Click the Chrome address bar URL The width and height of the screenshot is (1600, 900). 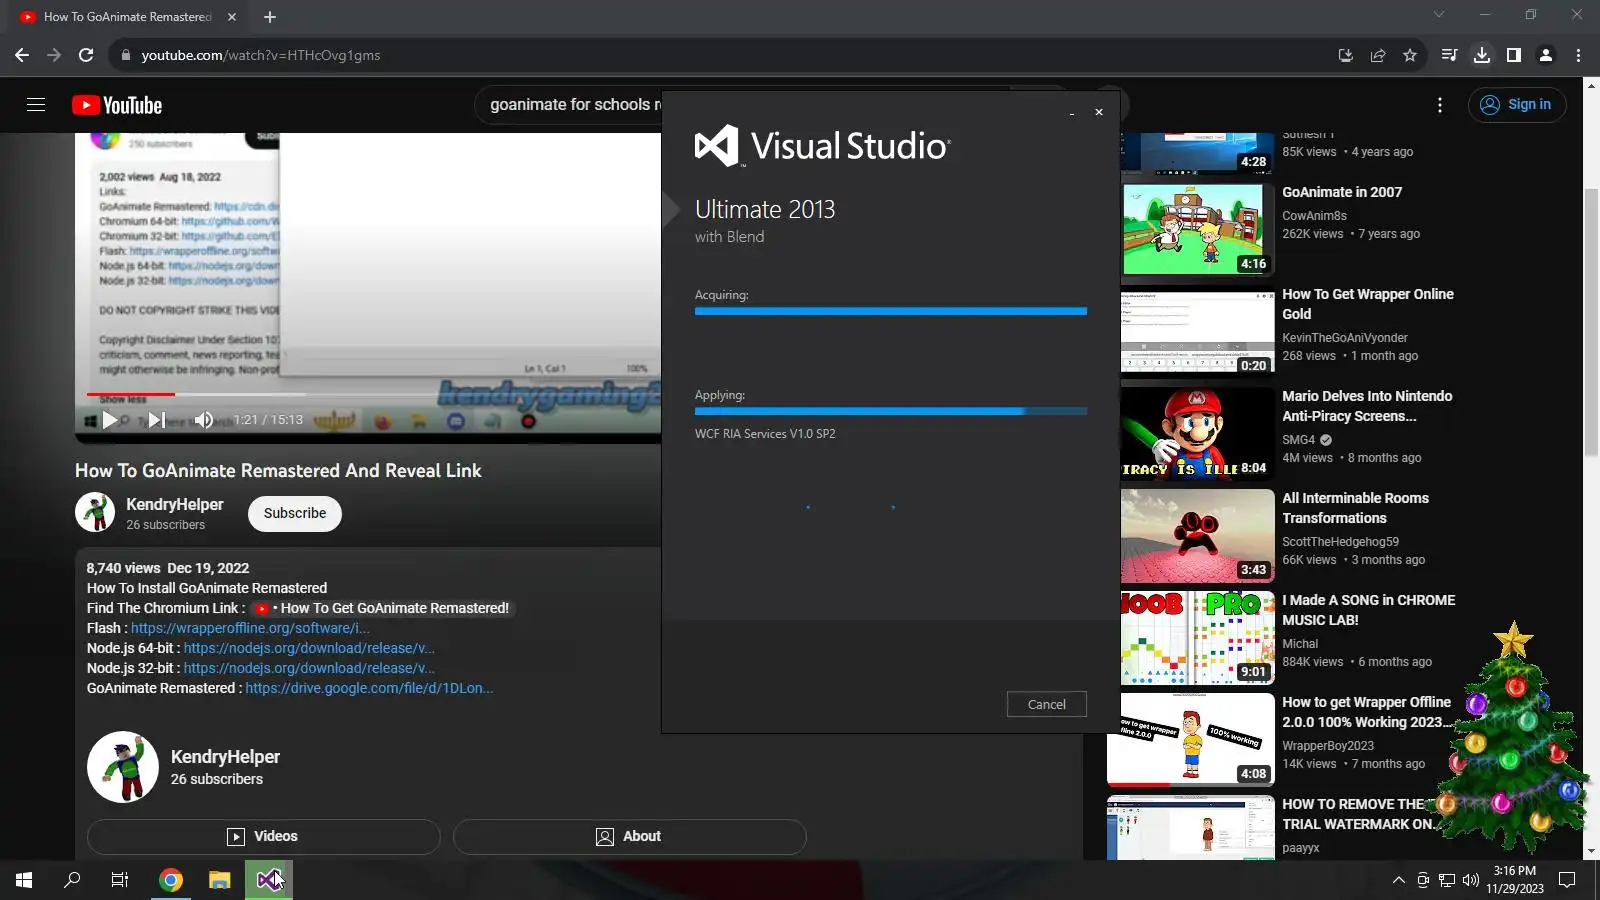(x=261, y=55)
